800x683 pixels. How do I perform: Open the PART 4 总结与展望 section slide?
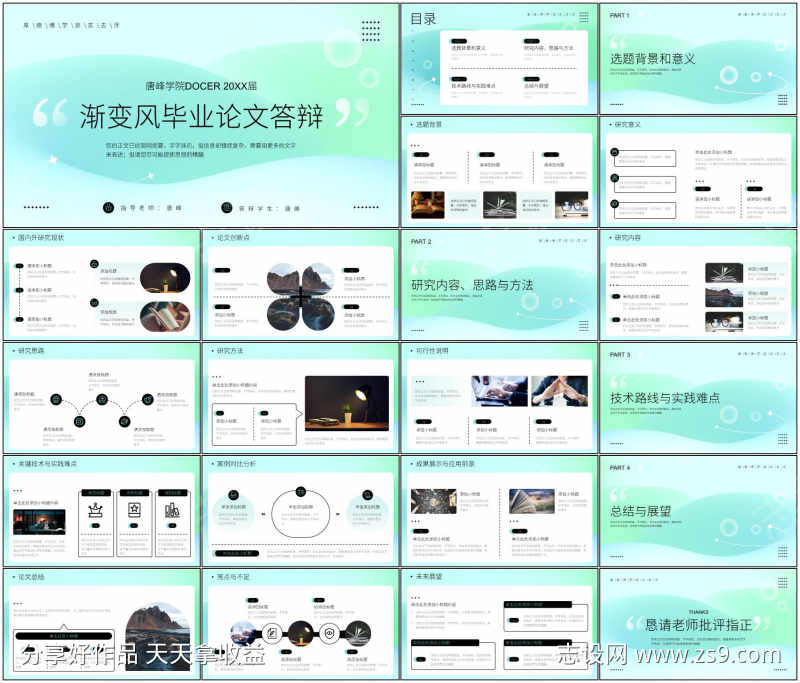[x=698, y=512]
